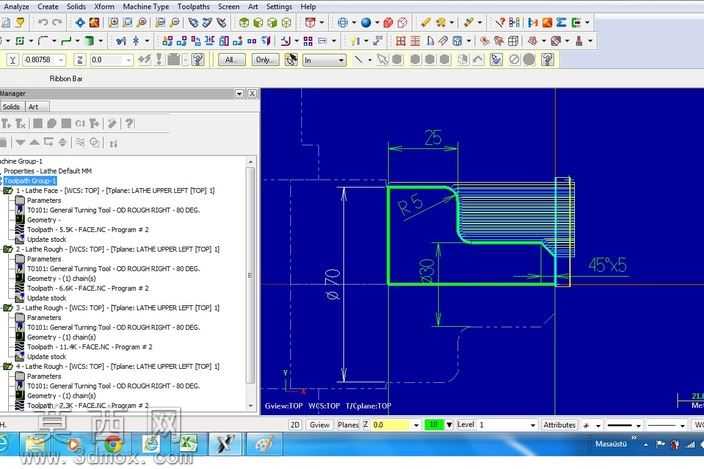The width and height of the screenshot is (704, 469).
Task: Click the blue shaded sphere icon
Action: point(366,22)
